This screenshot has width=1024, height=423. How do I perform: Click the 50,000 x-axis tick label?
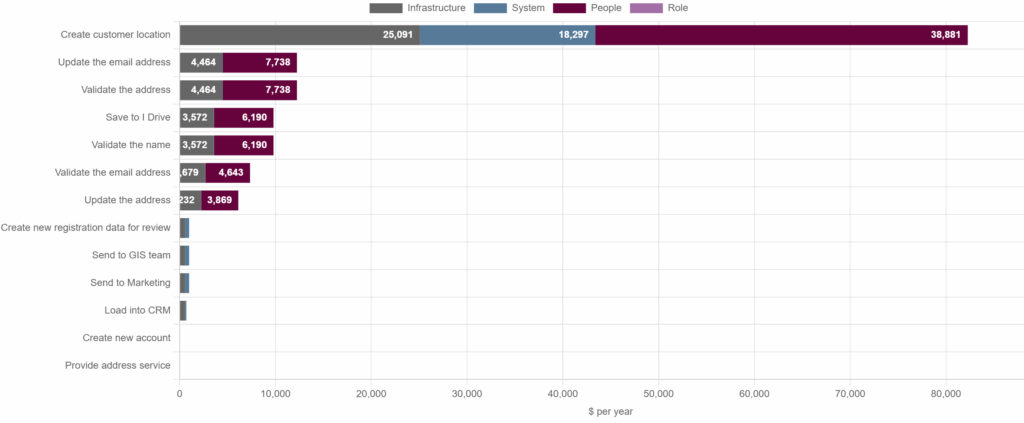[658, 394]
